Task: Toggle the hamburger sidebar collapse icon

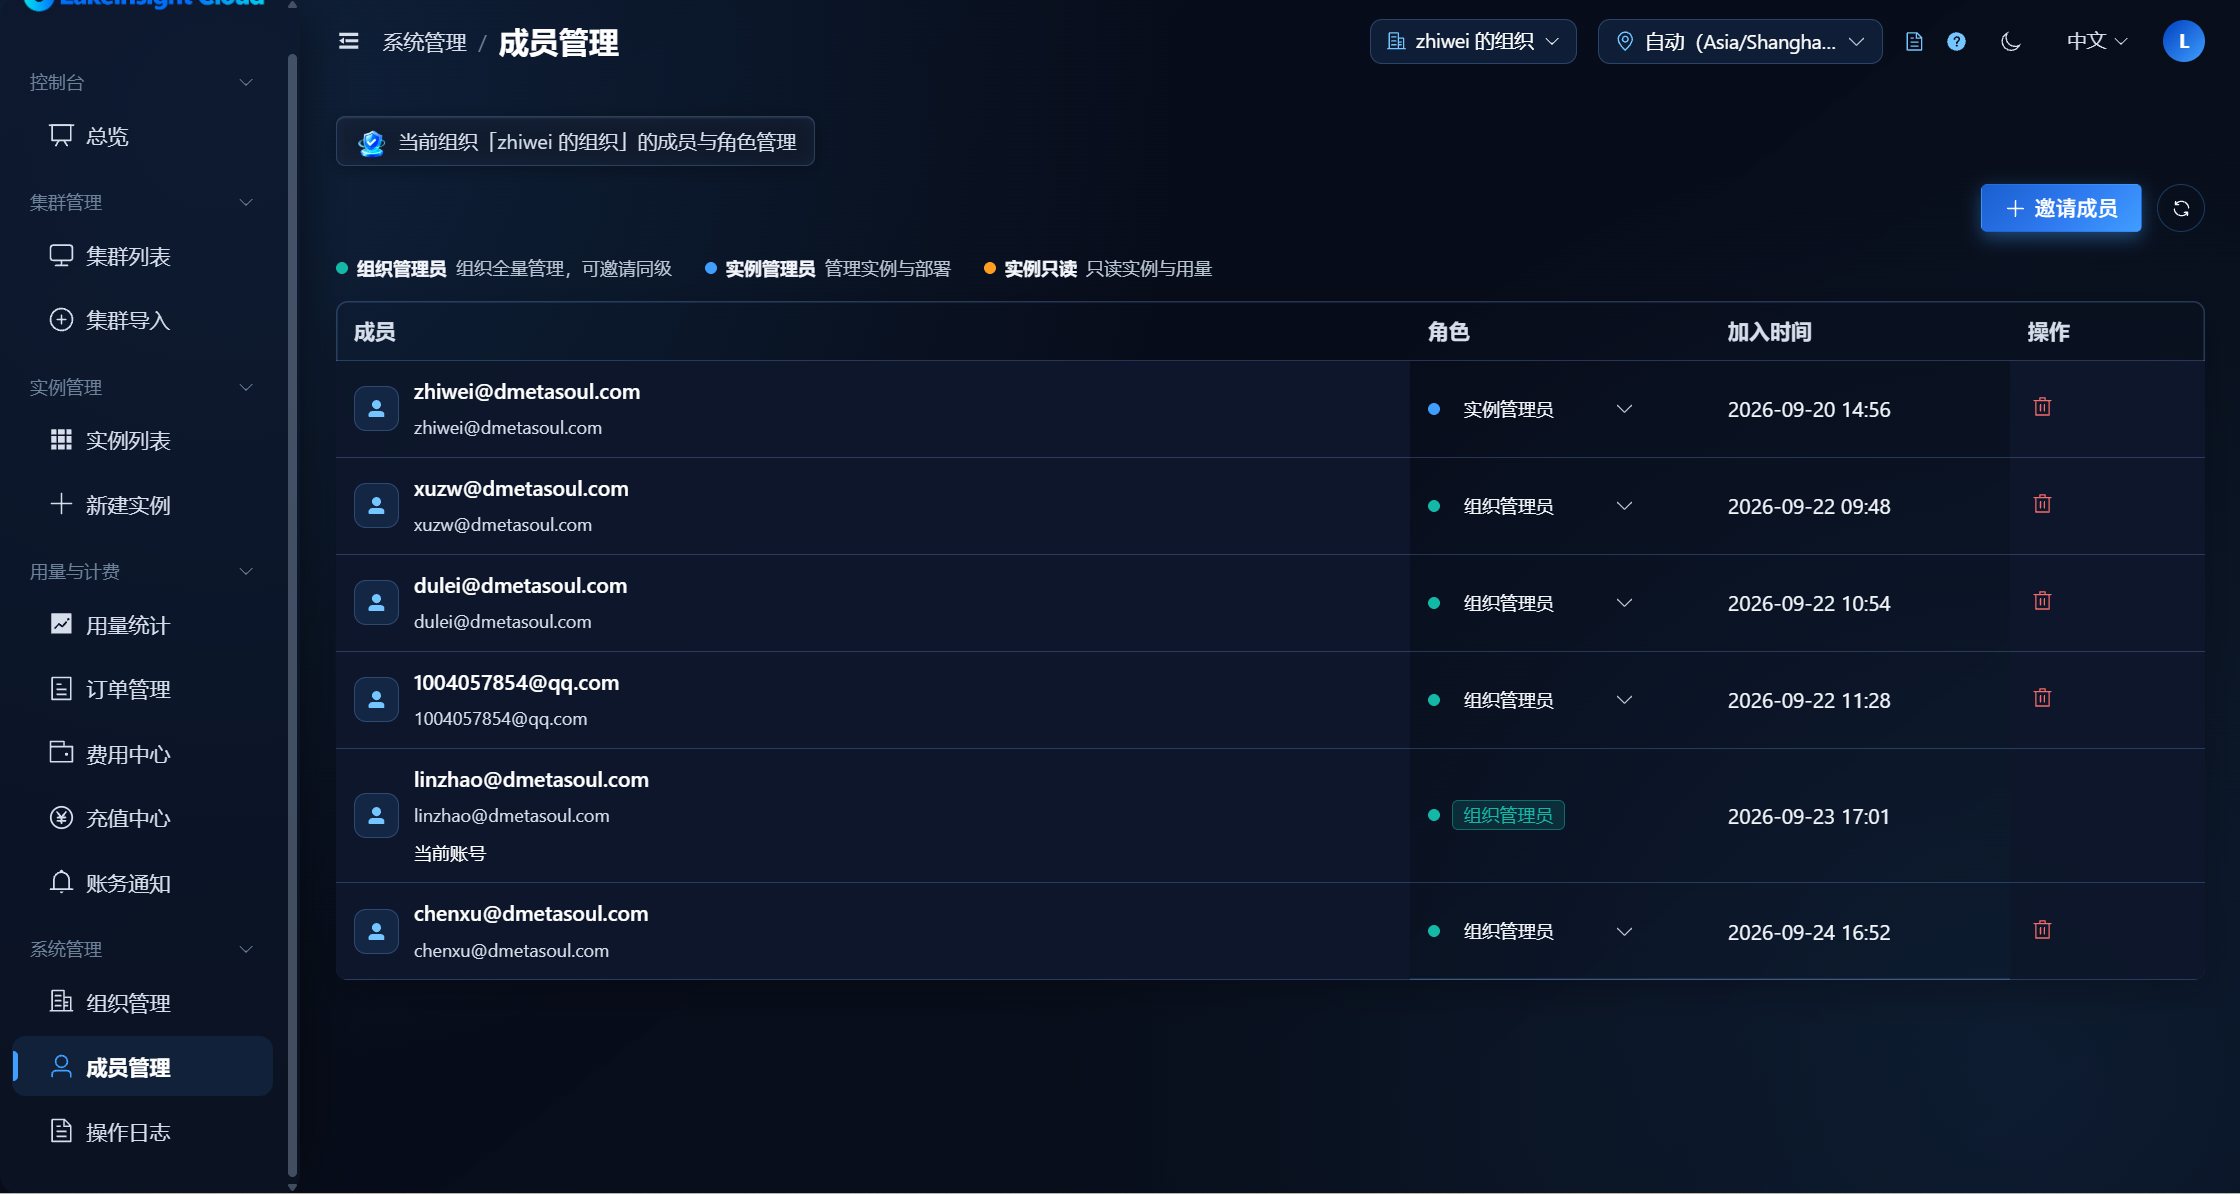Action: (348, 41)
